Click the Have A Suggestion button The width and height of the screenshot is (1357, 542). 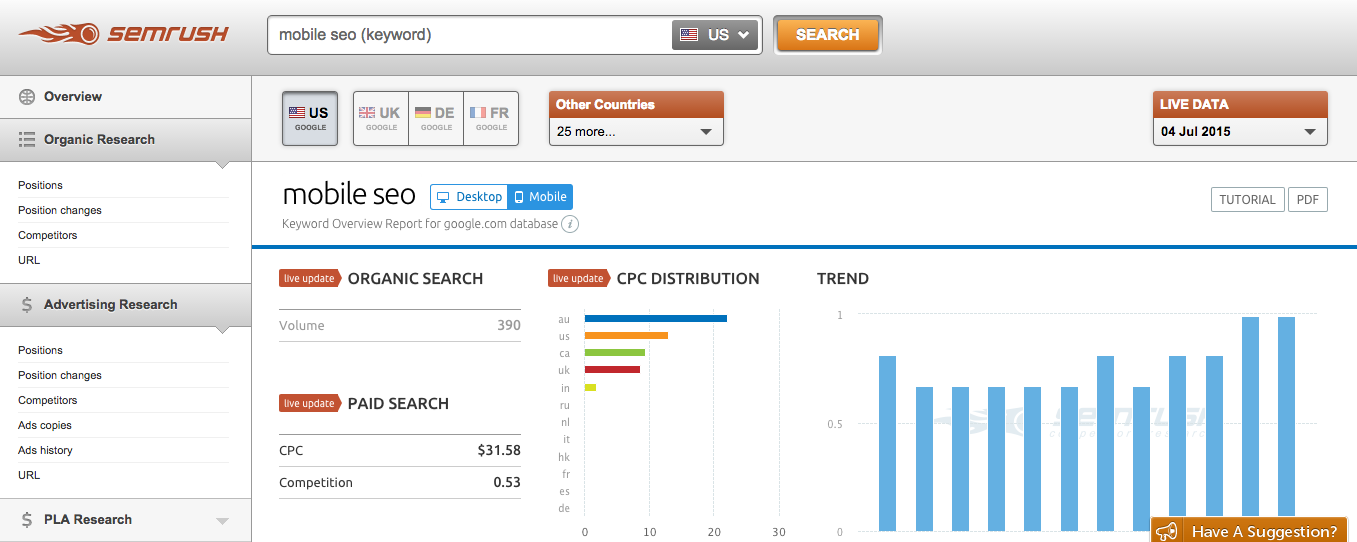point(1249,531)
